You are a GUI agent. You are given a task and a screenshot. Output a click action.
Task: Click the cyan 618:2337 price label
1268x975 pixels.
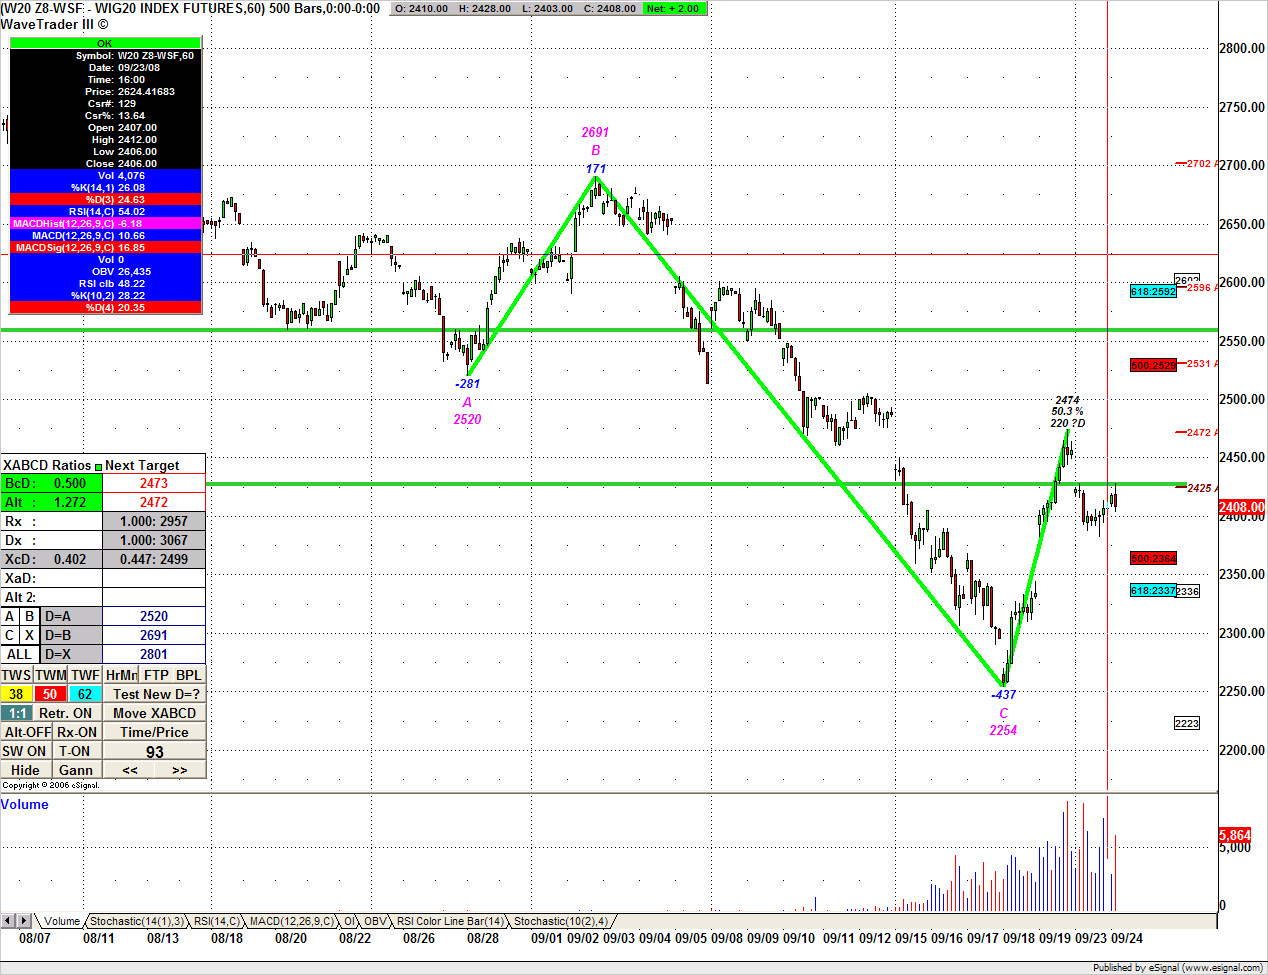click(1153, 590)
